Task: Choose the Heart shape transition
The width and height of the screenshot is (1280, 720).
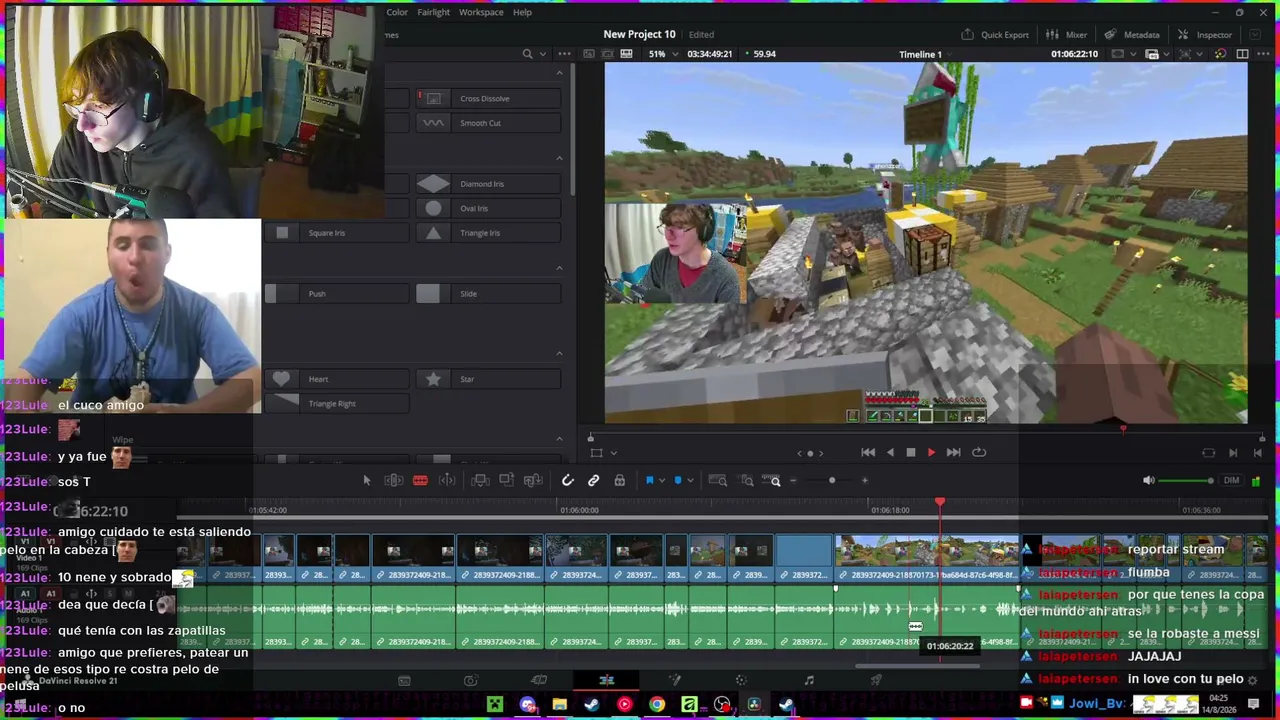Action: pos(336,379)
